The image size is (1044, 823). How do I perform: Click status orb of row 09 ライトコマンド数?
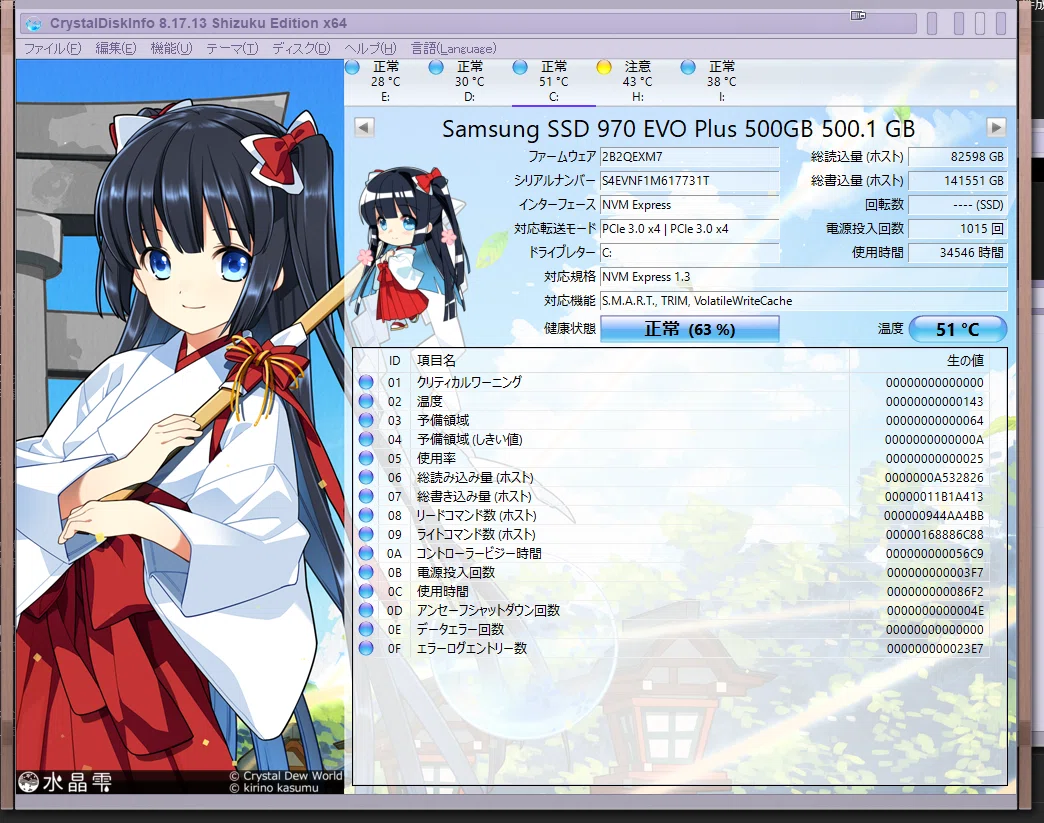tap(366, 534)
